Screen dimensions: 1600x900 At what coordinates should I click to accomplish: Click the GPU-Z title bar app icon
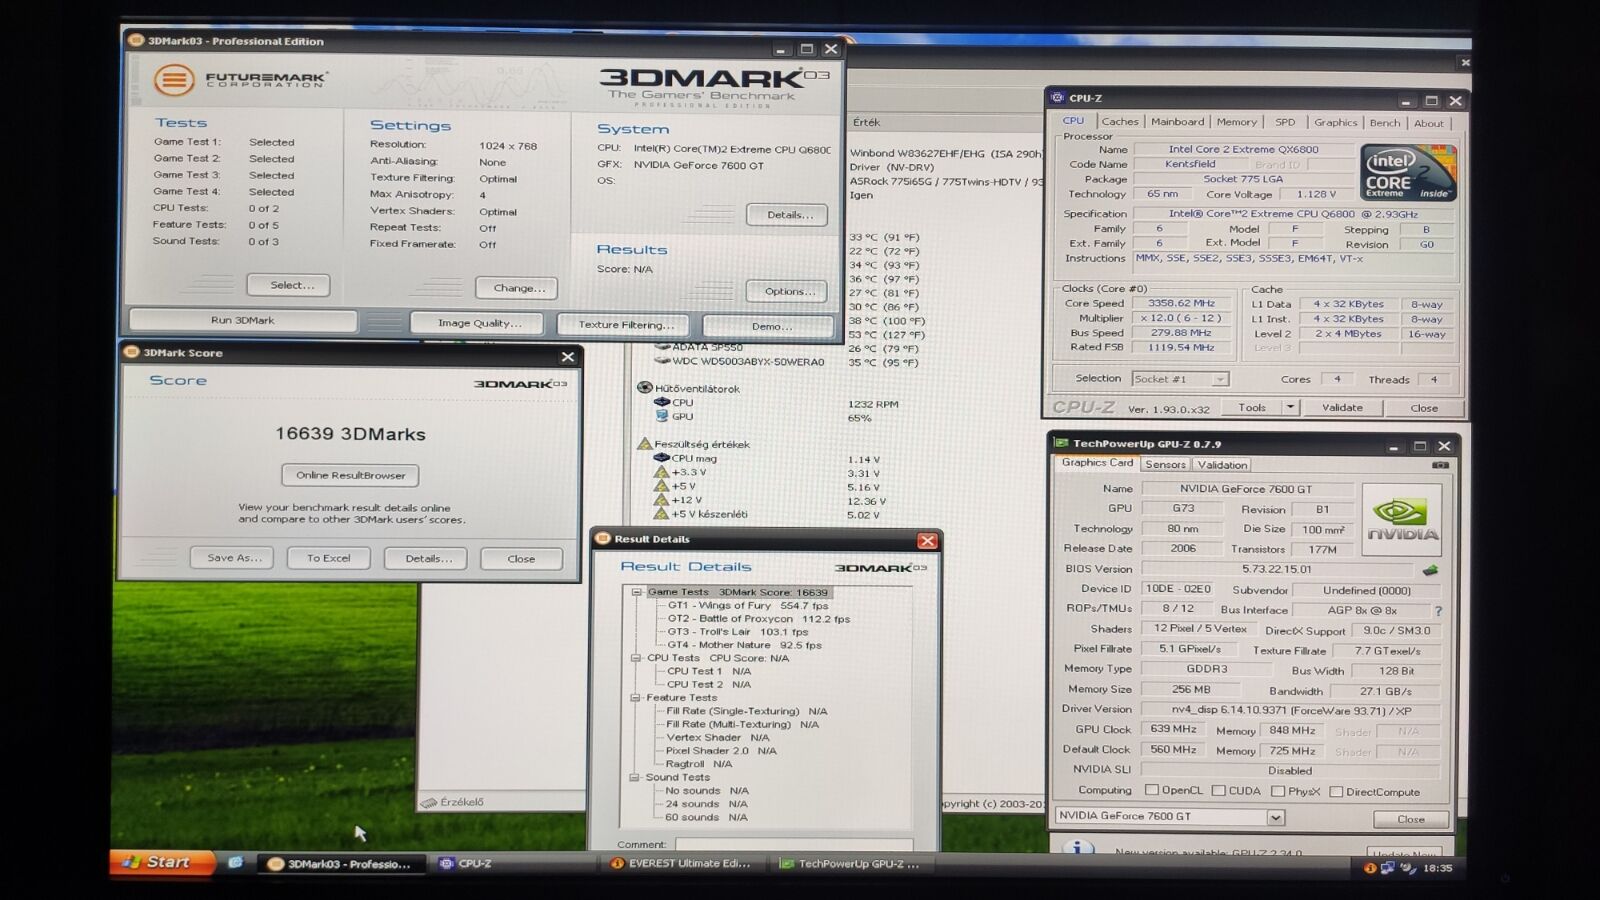(1062, 443)
